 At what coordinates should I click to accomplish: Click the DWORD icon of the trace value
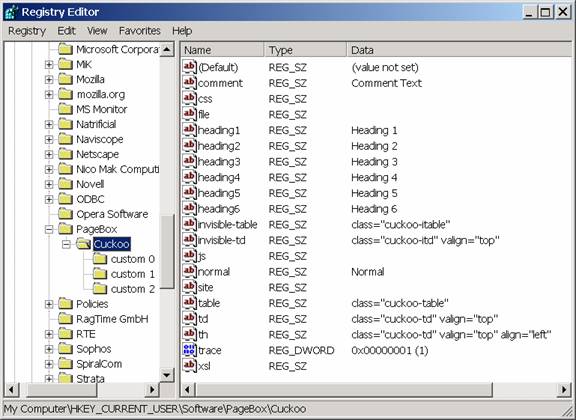pos(190,350)
